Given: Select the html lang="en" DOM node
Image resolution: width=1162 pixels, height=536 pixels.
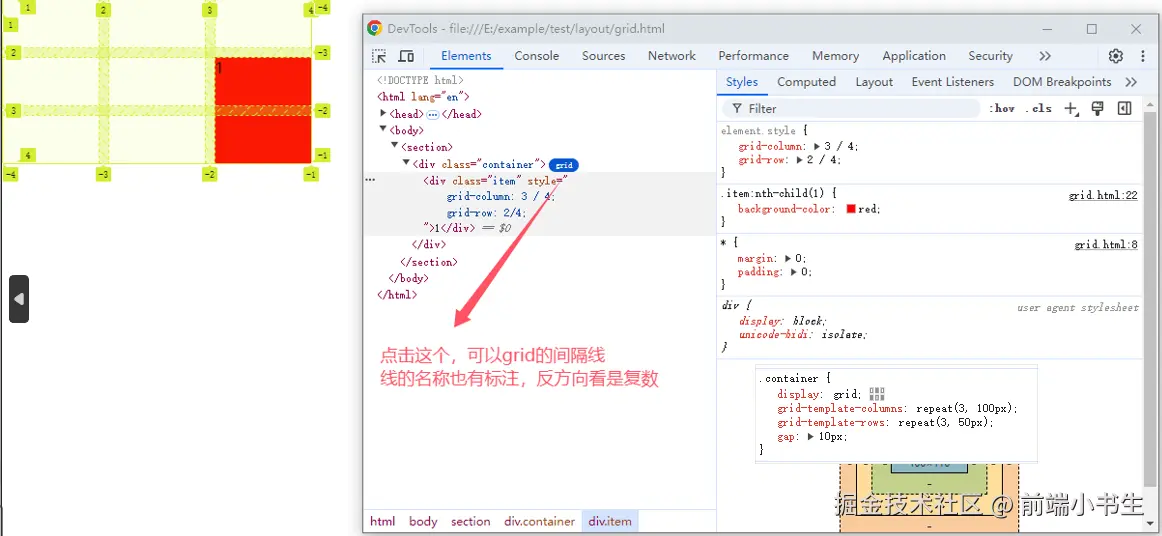Looking at the screenshot, I should [x=423, y=97].
